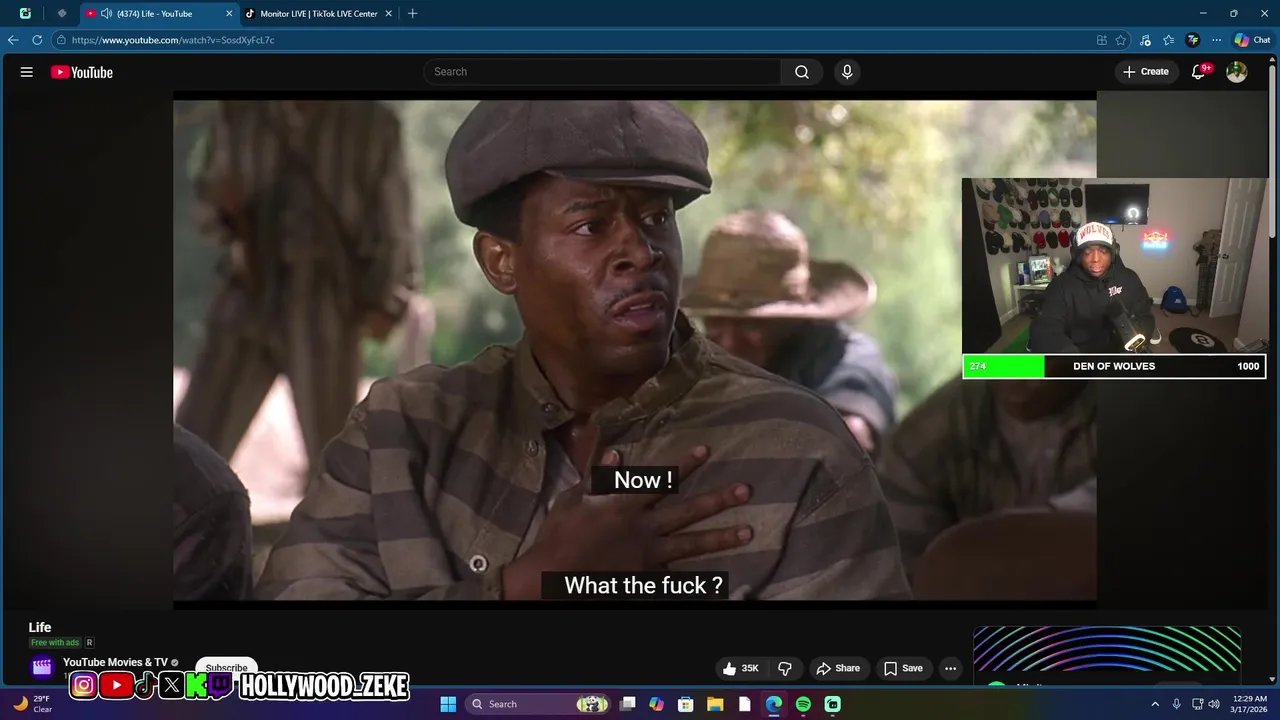1280x720 pixels.
Task: Open browser profile avatar in toolbar
Action: 1192,40
